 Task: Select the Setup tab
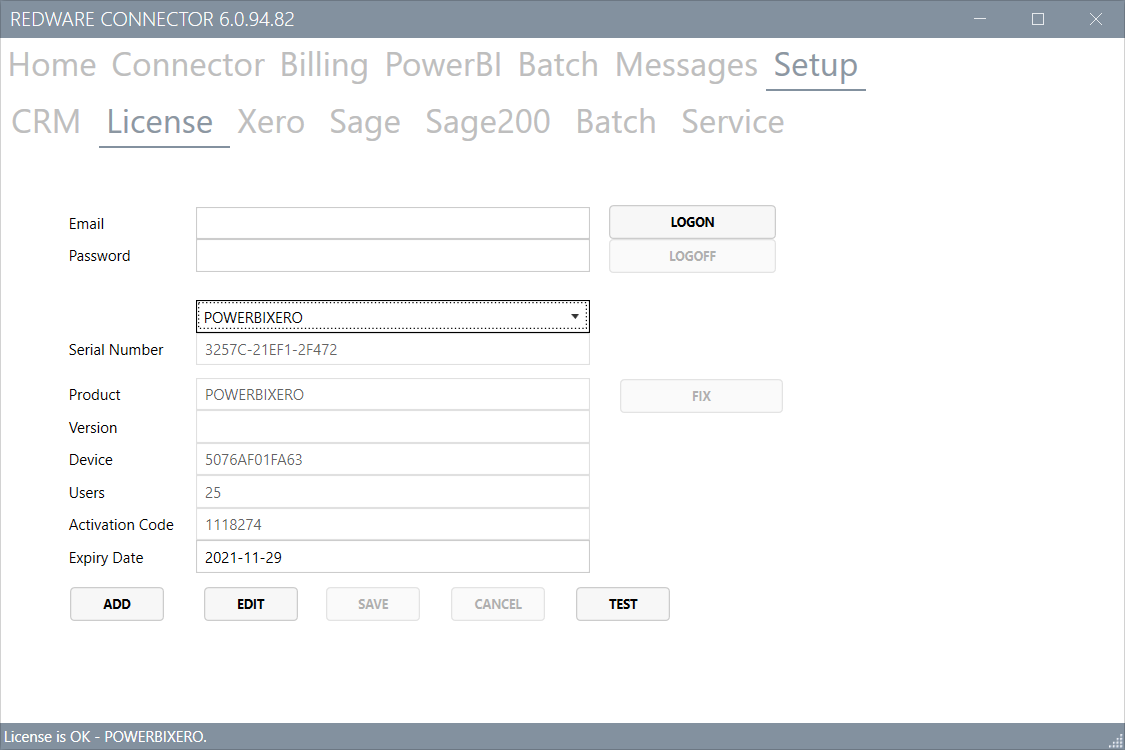[x=816, y=65]
